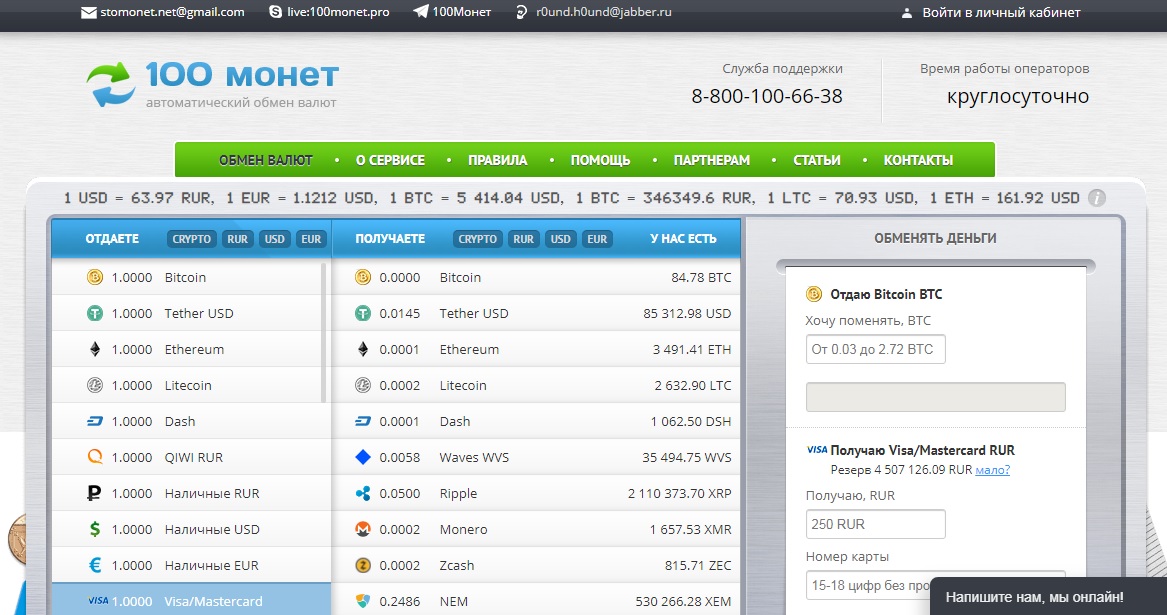The image size is (1167, 615).
Task: Select Ethereum icon in the give column
Action: click(x=95, y=349)
